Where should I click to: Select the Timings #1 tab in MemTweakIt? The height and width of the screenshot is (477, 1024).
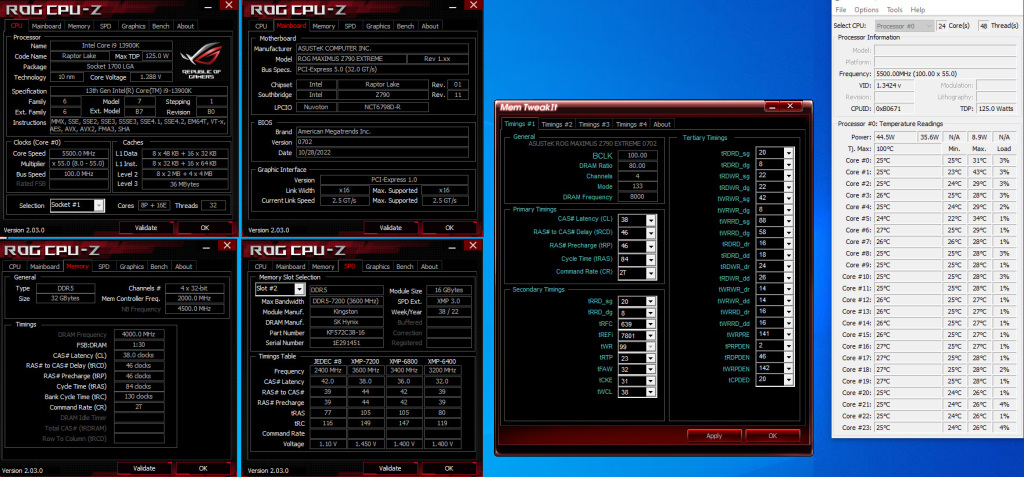click(519, 124)
